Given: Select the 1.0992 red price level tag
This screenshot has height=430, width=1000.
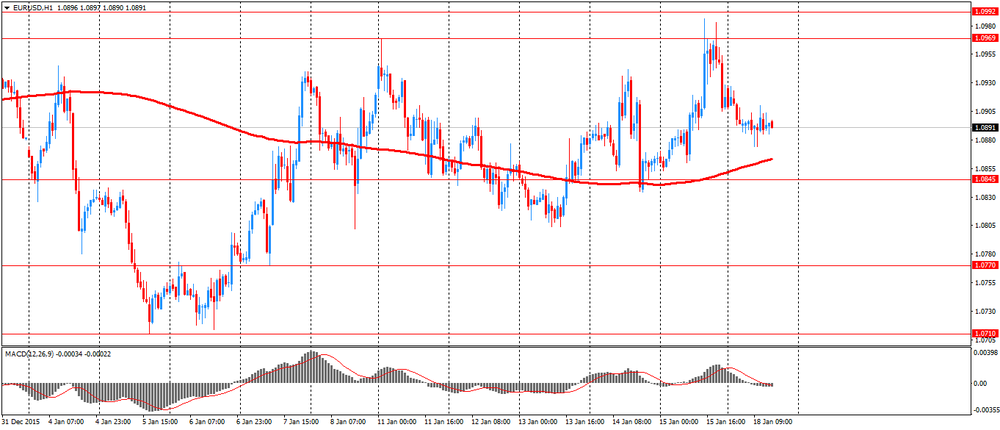Looking at the screenshot, I should coord(984,12).
